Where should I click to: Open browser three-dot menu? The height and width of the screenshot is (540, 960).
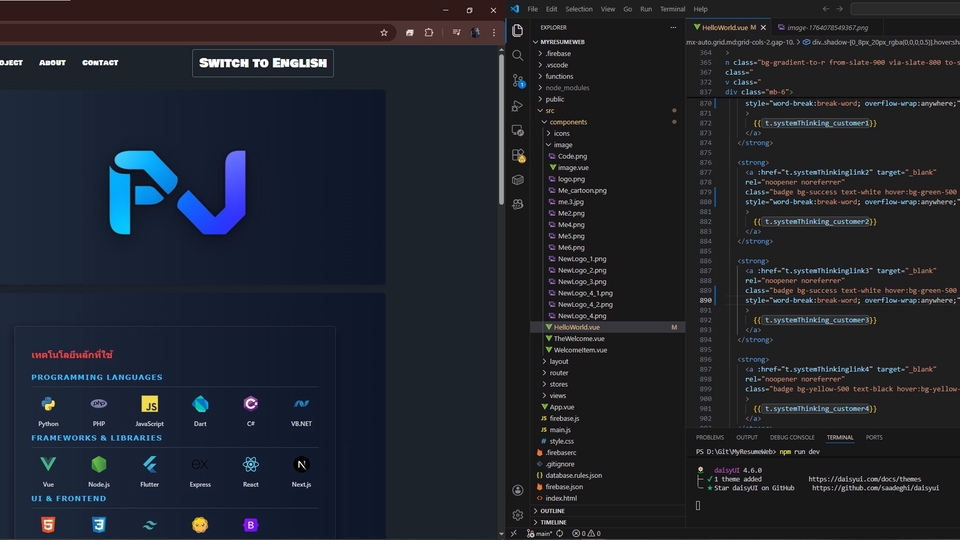493,33
